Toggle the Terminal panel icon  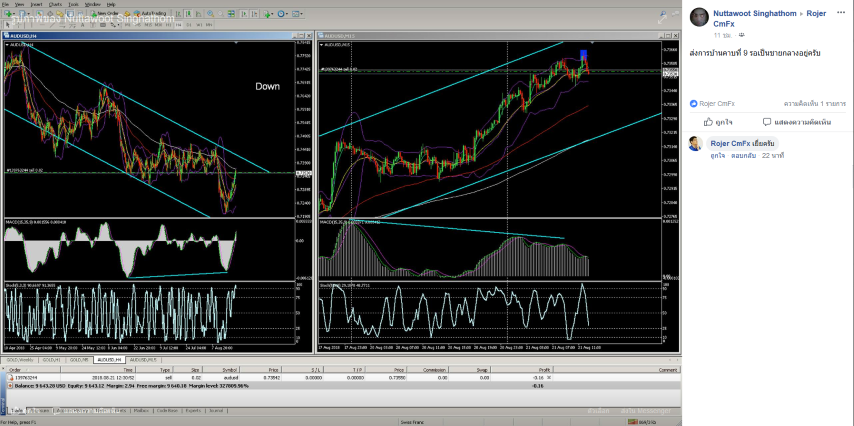(x=70, y=14)
